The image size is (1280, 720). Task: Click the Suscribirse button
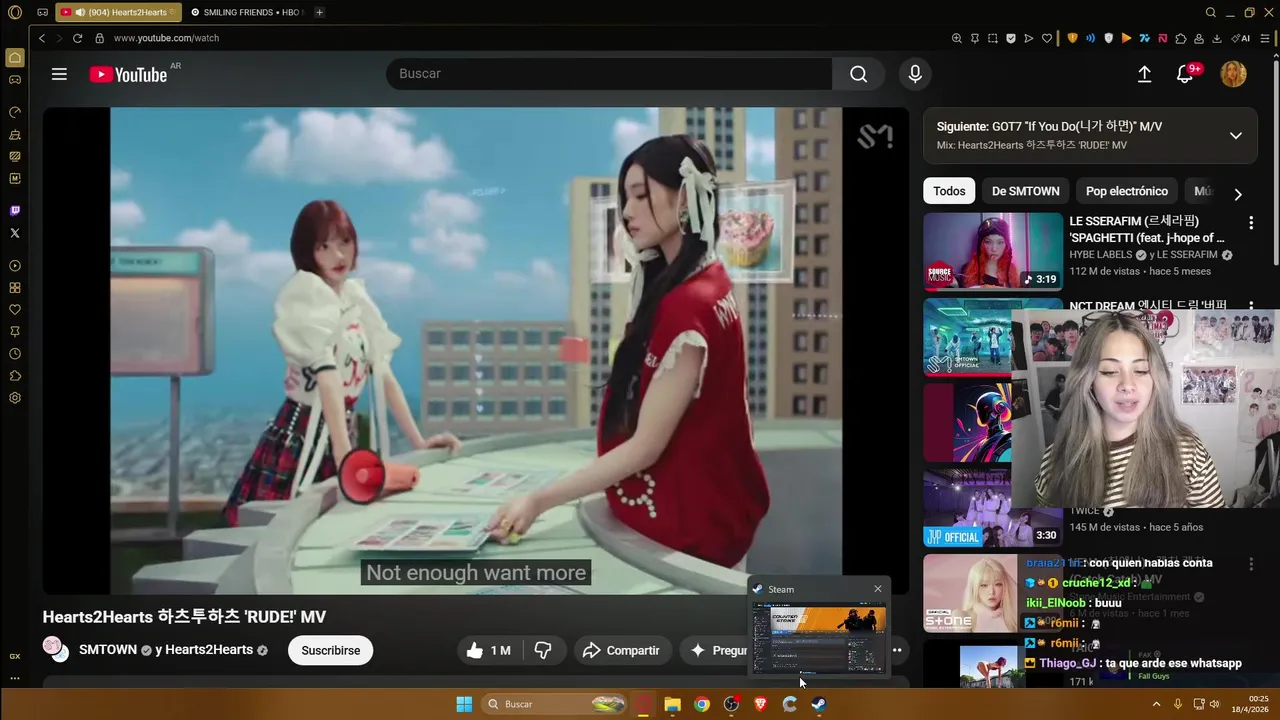tap(330, 650)
